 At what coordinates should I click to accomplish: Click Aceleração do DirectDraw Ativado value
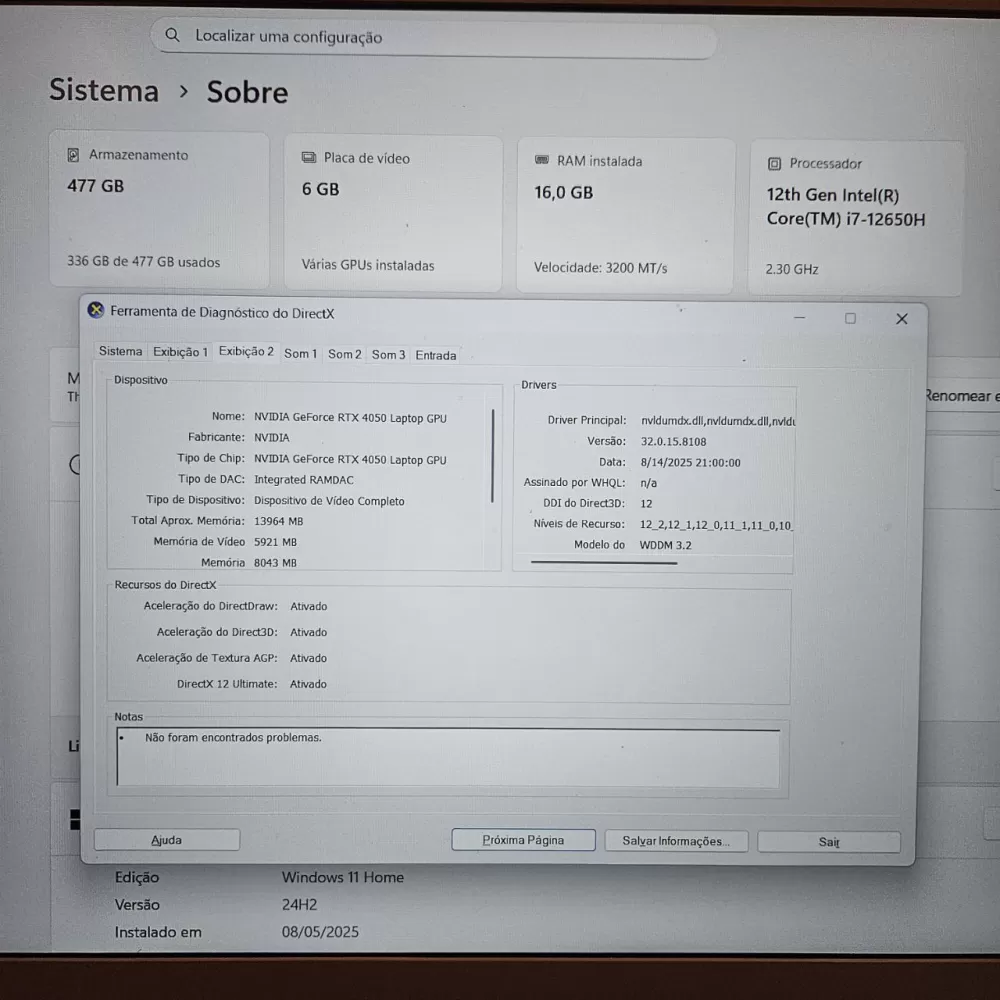309,606
